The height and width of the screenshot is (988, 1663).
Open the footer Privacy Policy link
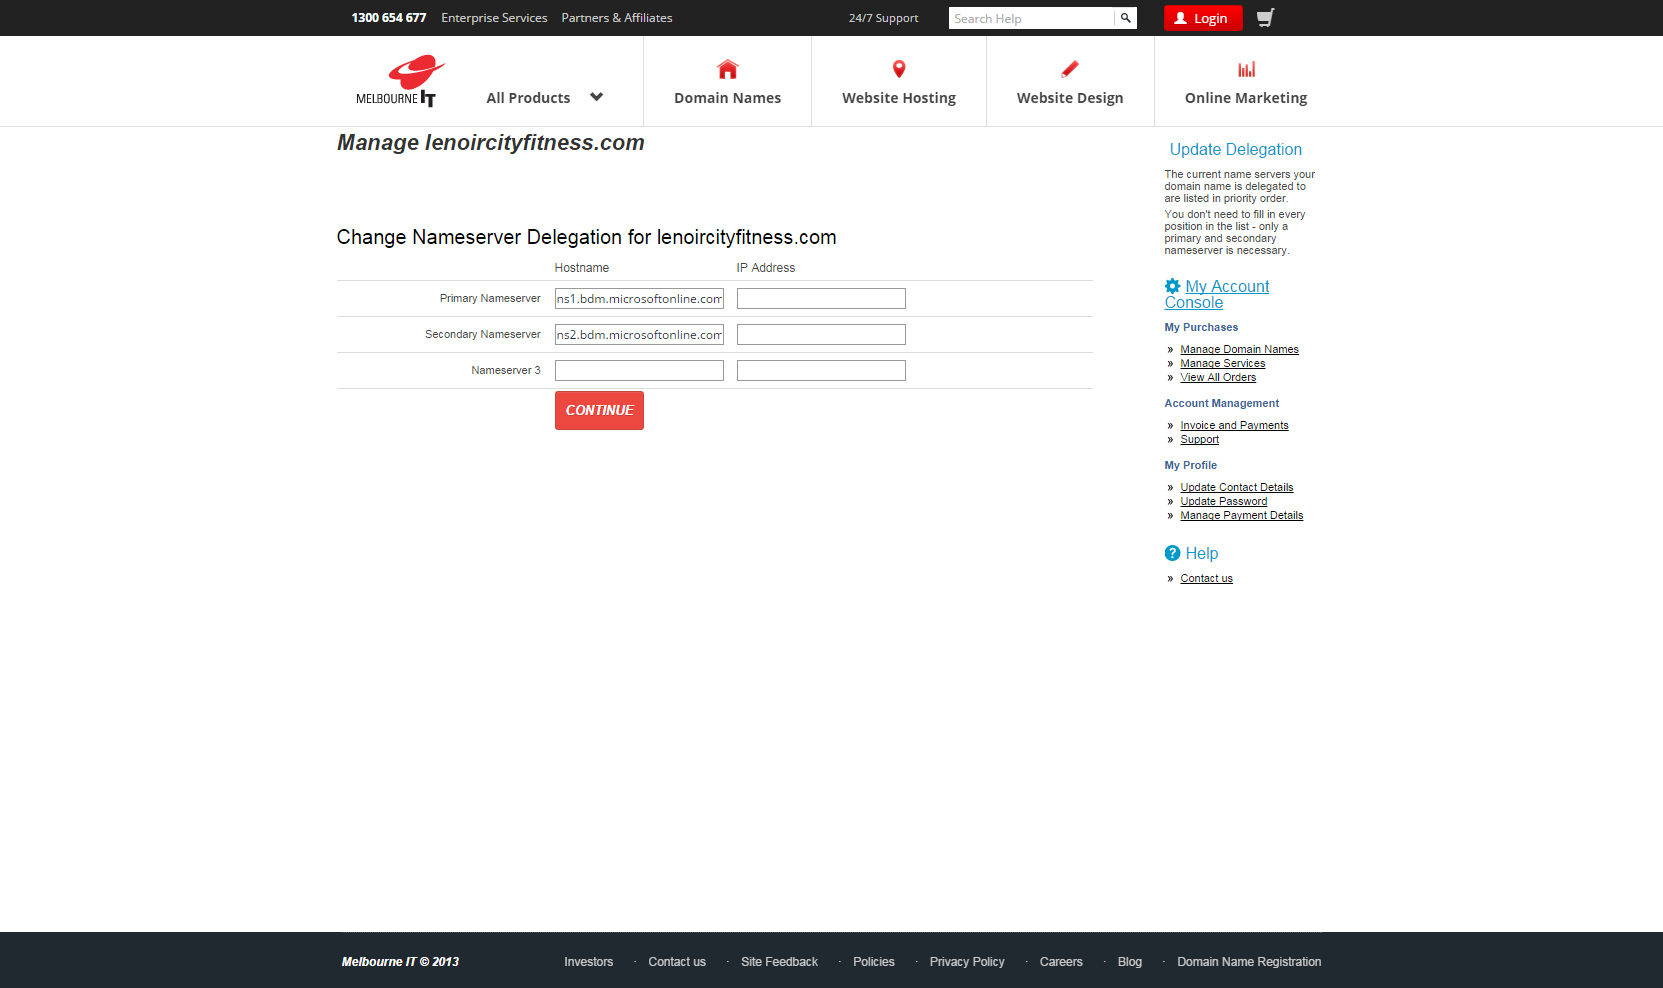click(967, 962)
